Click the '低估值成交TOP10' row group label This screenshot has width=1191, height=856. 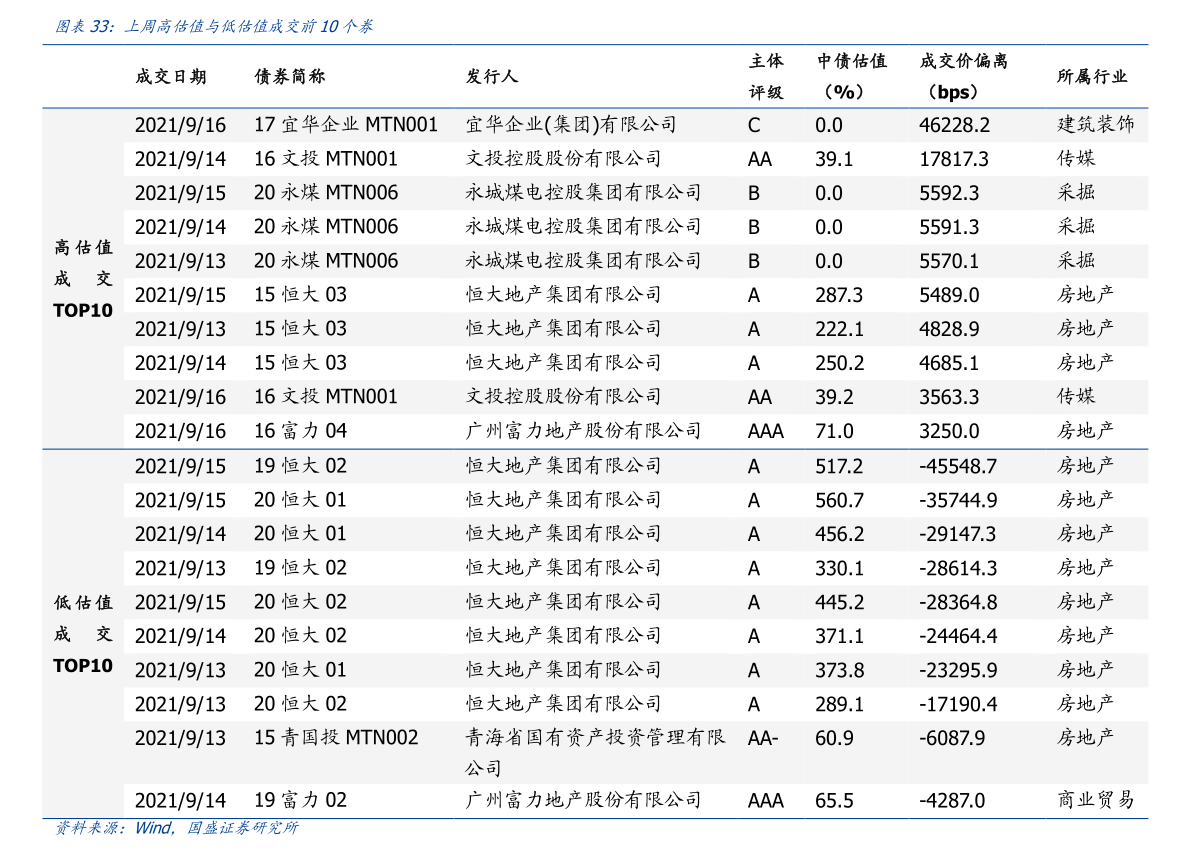(83, 634)
